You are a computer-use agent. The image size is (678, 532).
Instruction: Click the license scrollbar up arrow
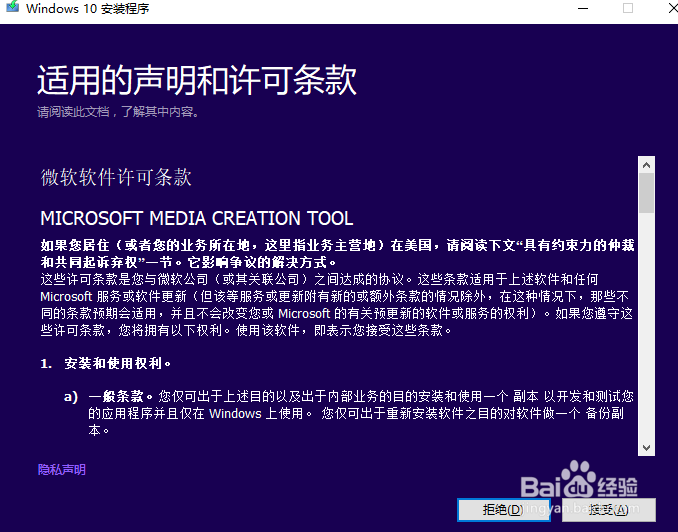tap(646, 165)
